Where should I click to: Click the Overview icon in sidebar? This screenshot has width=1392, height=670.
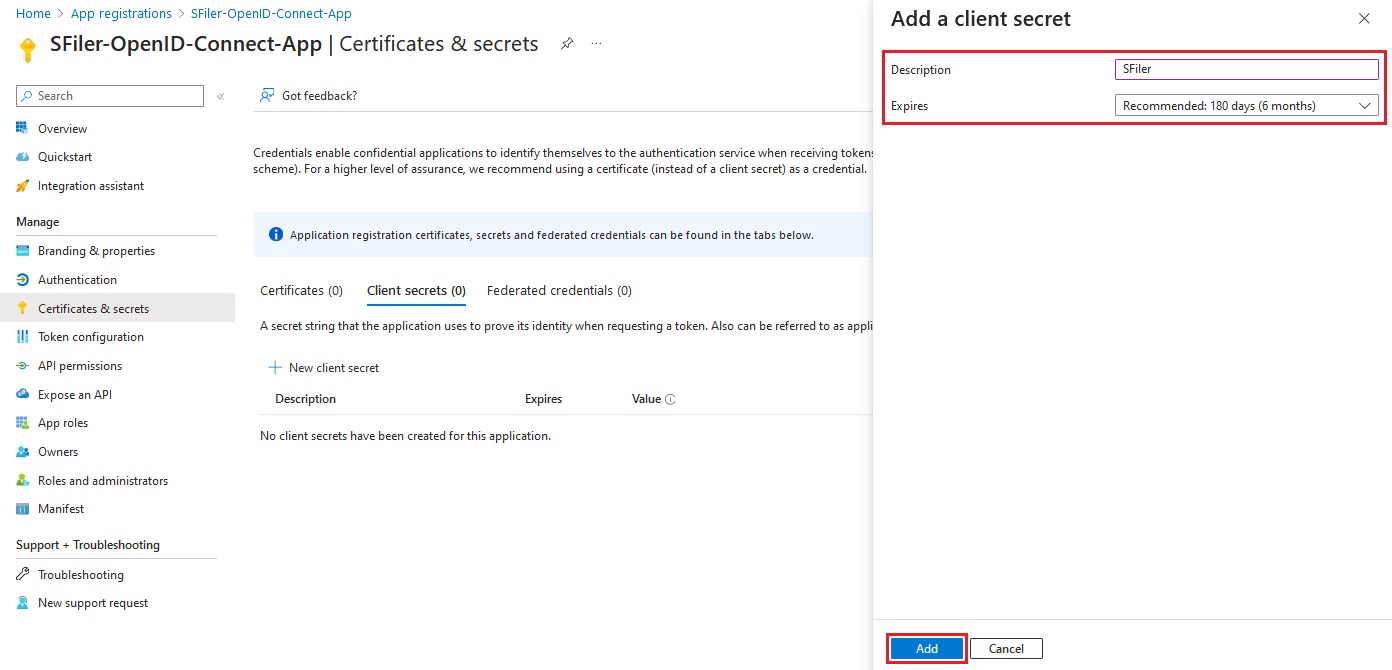point(22,129)
